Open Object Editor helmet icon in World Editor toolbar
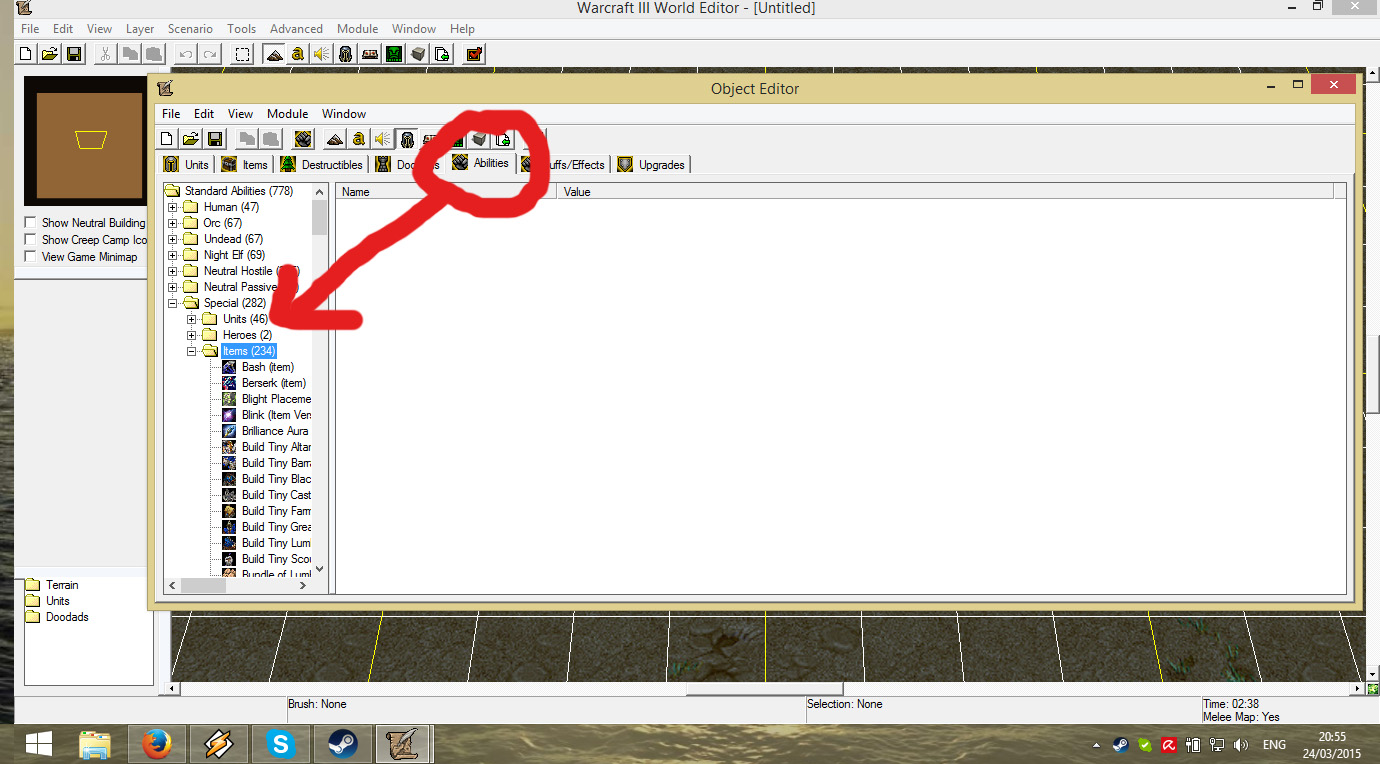 [346, 54]
